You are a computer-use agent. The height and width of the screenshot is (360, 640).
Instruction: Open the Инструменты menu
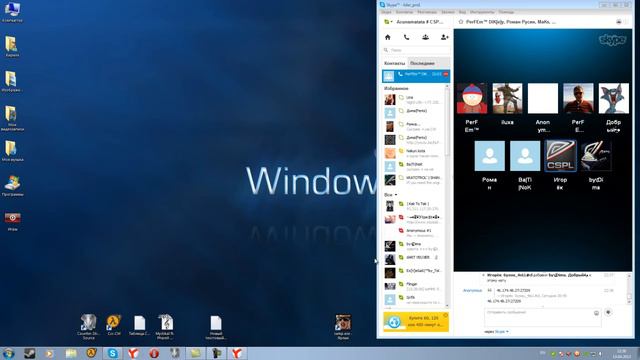pyautogui.click(x=482, y=12)
